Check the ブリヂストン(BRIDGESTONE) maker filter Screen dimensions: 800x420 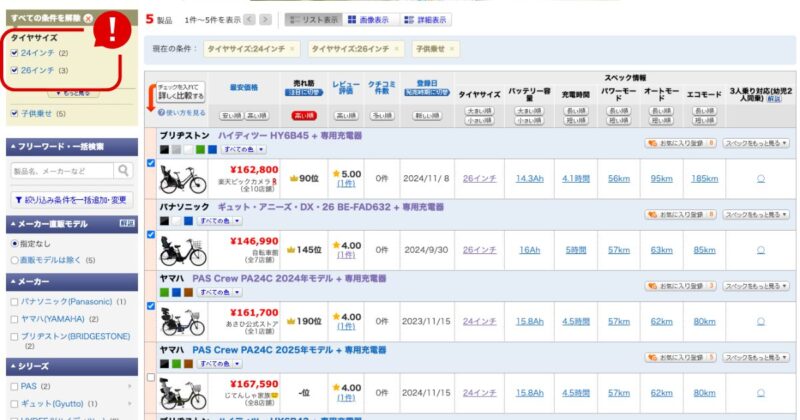point(14,337)
